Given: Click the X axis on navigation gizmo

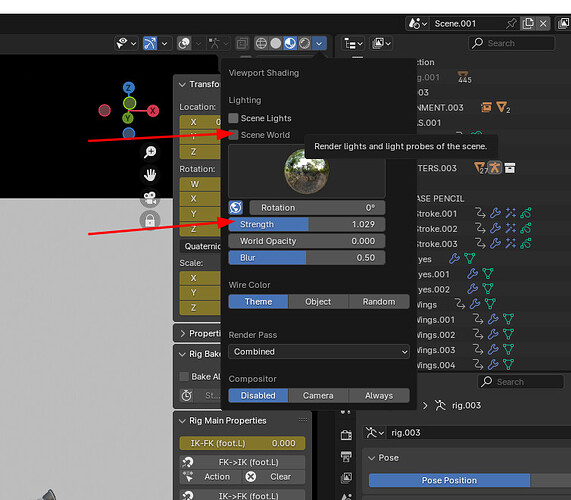Looking at the screenshot, I should [x=153, y=111].
